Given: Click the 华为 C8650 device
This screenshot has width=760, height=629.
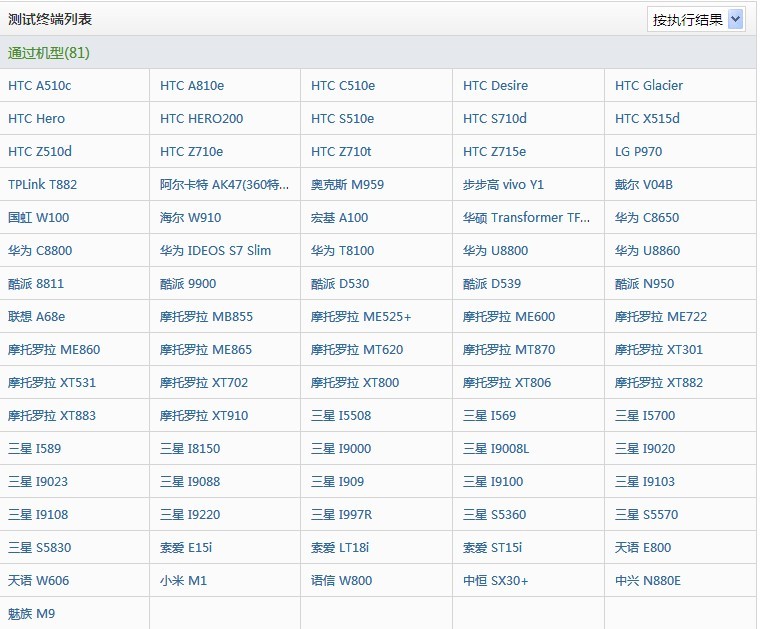Looking at the screenshot, I should 647,218.
